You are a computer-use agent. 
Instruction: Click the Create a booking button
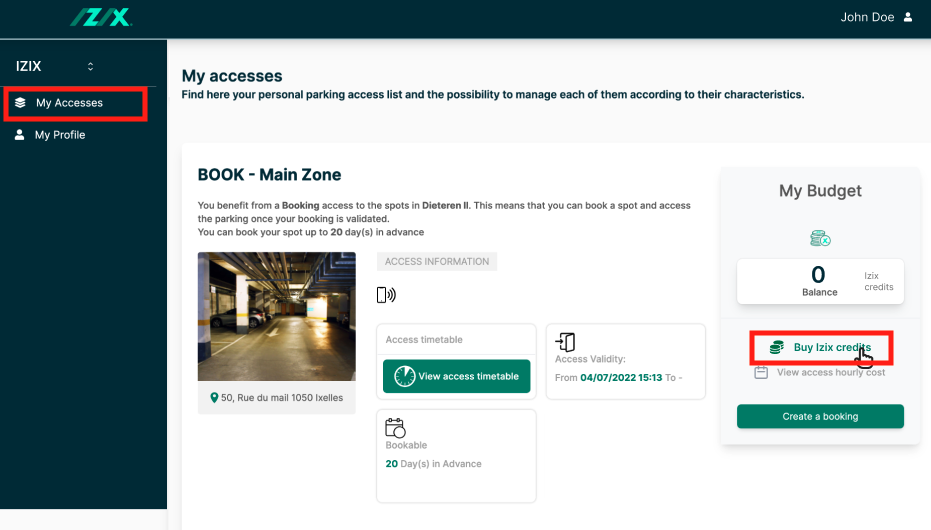pyautogui.click(x=820, y=416)
